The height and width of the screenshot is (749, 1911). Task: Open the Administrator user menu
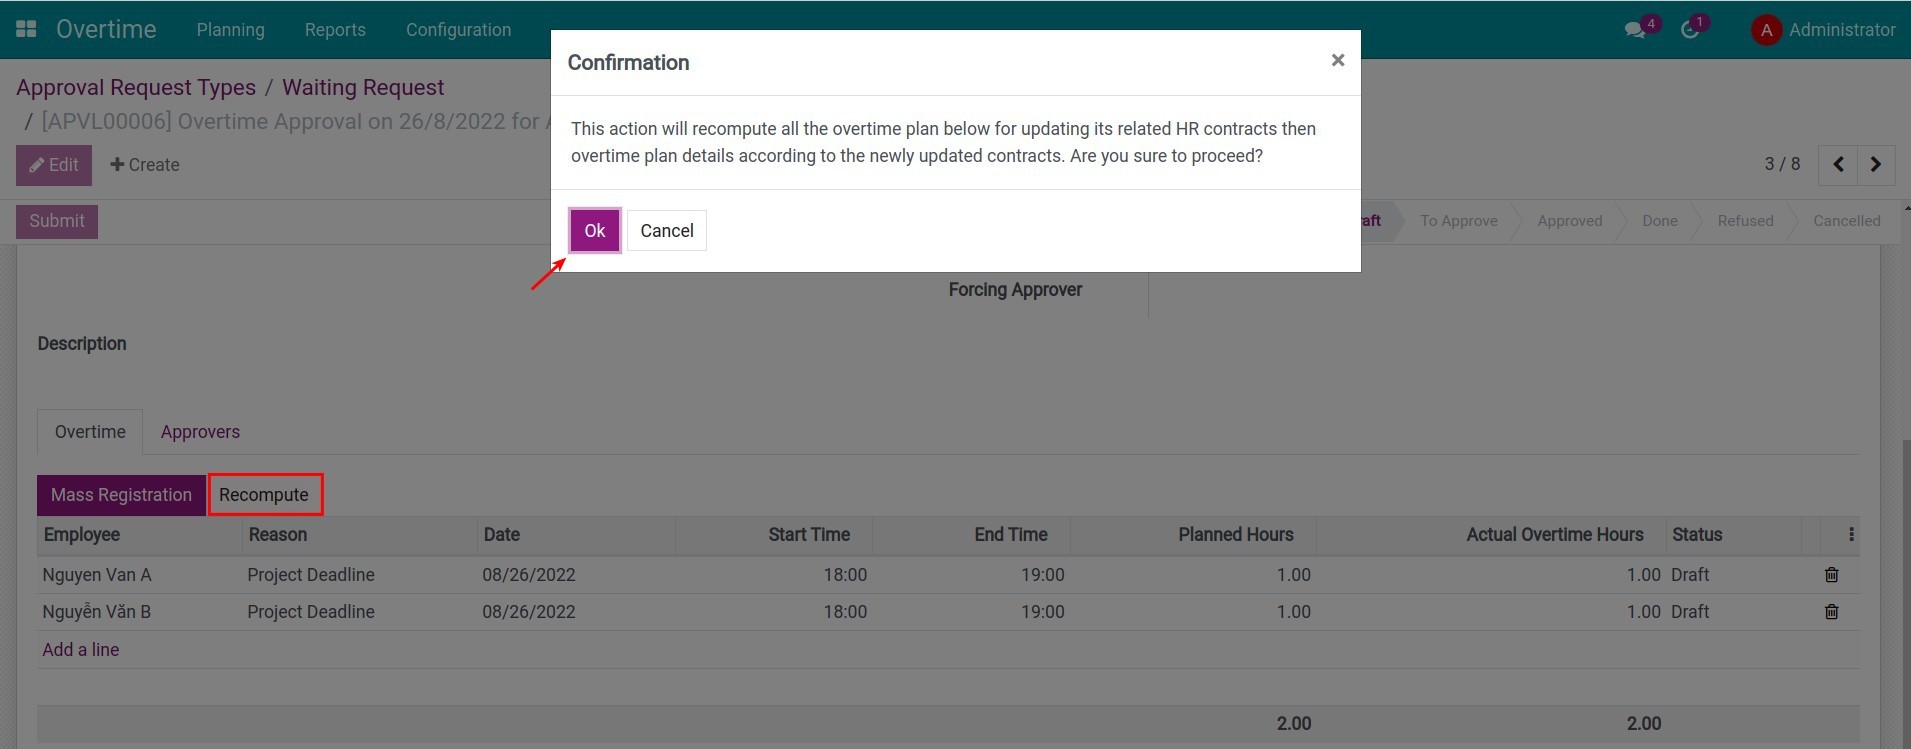1823,30
